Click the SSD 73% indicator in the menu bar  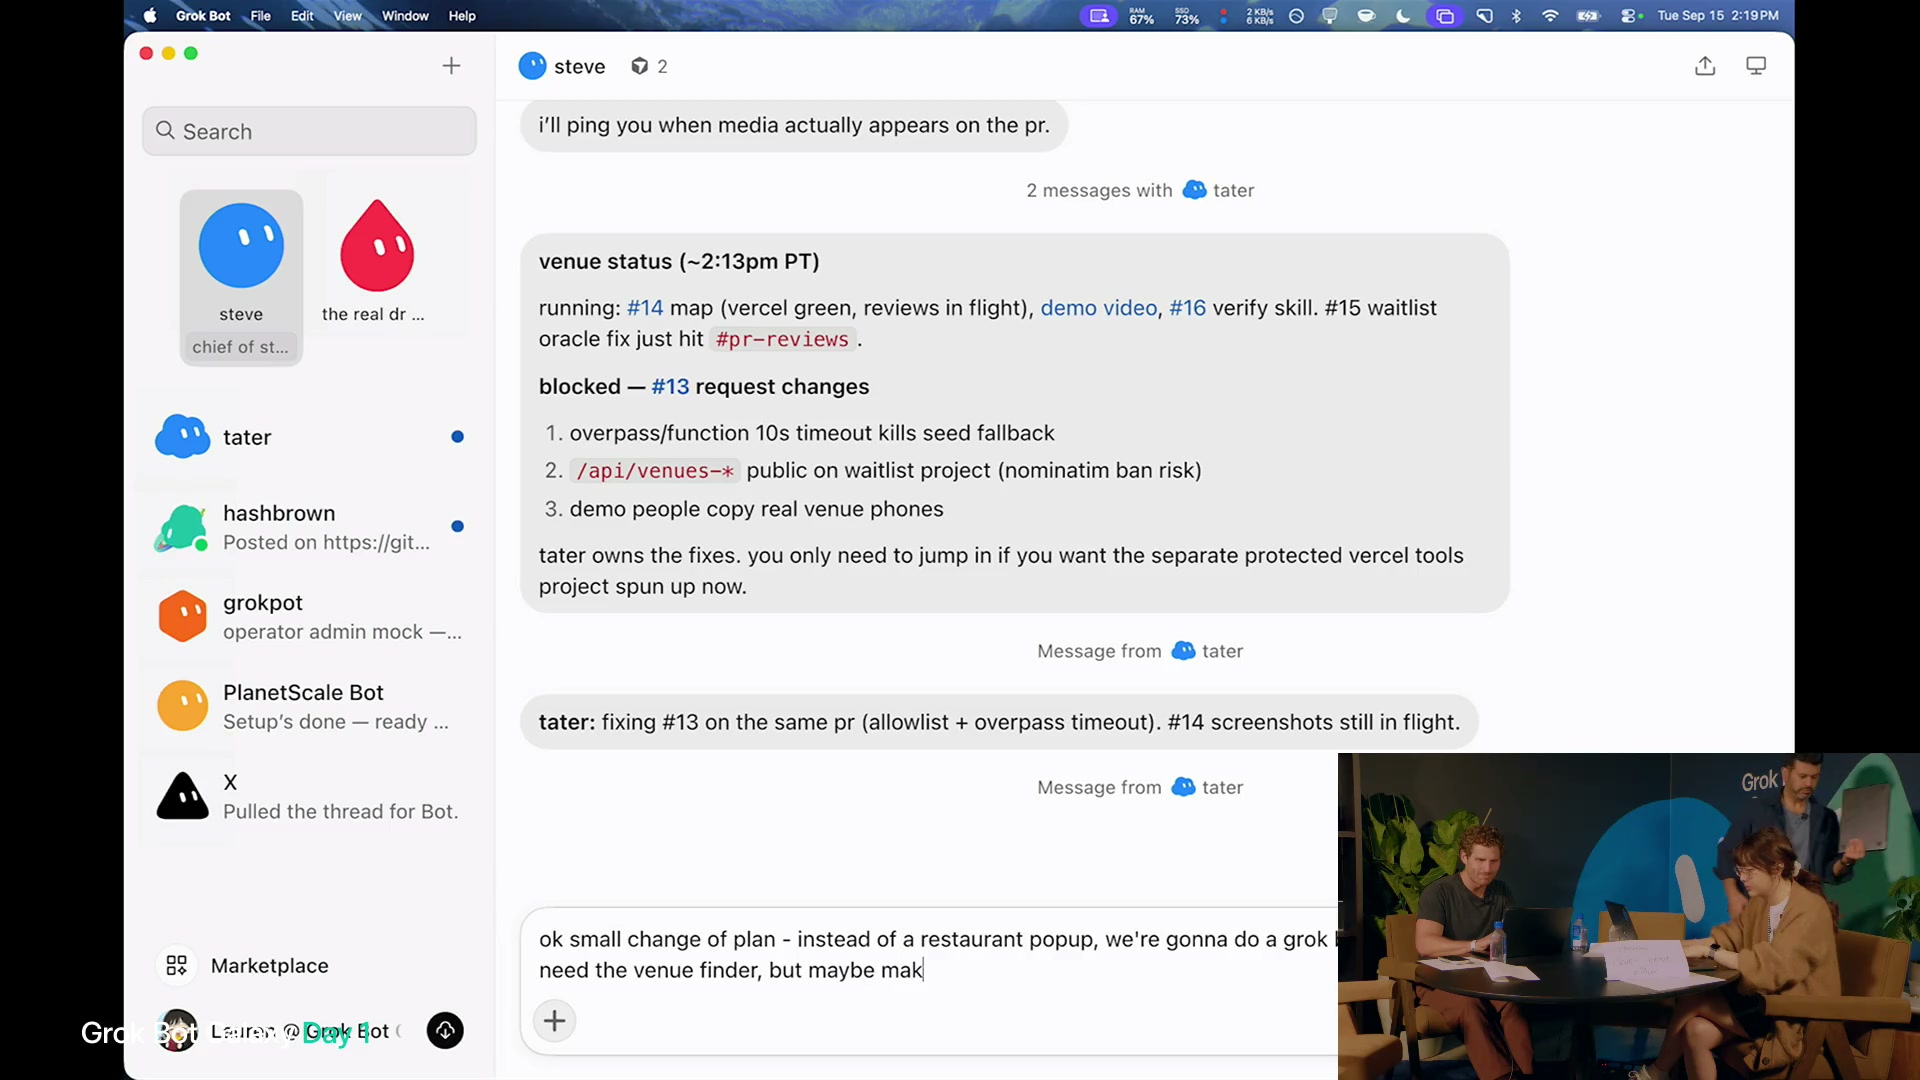[1186, 16]
